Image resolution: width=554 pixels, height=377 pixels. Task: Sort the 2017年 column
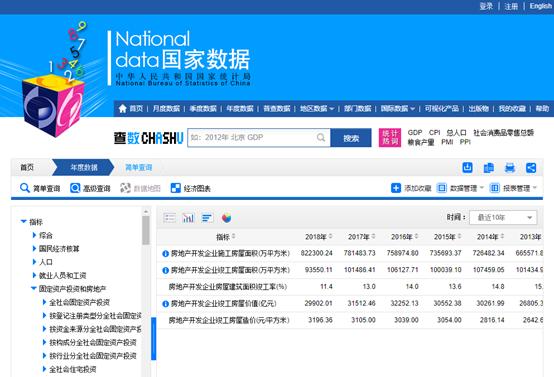373,236
